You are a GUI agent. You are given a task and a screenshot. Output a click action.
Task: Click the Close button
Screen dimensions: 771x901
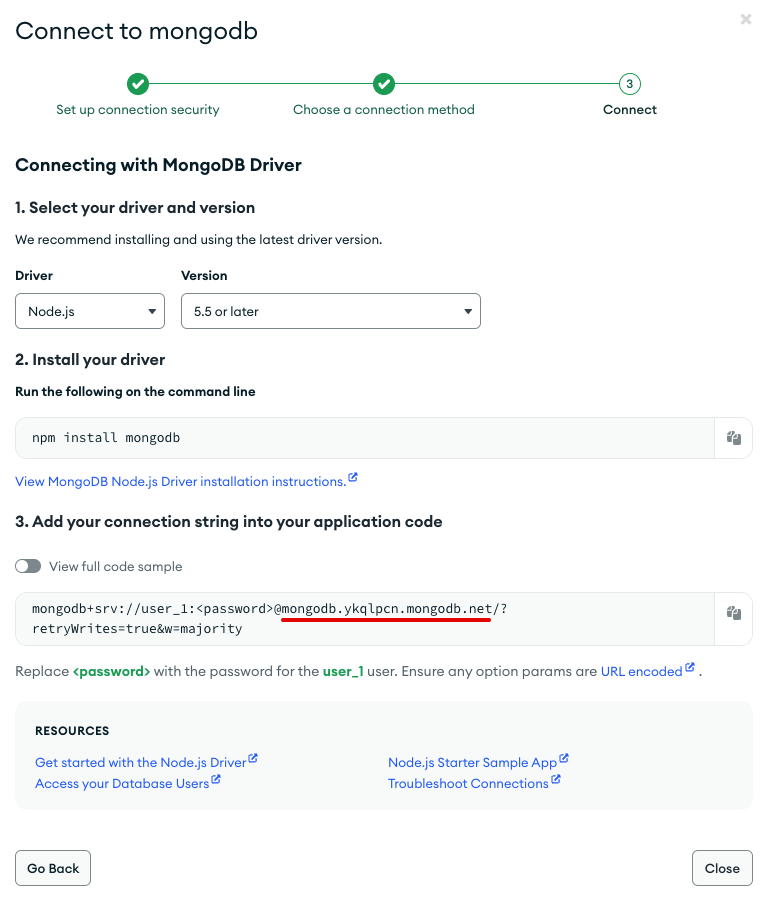click(x=722, y=867)
